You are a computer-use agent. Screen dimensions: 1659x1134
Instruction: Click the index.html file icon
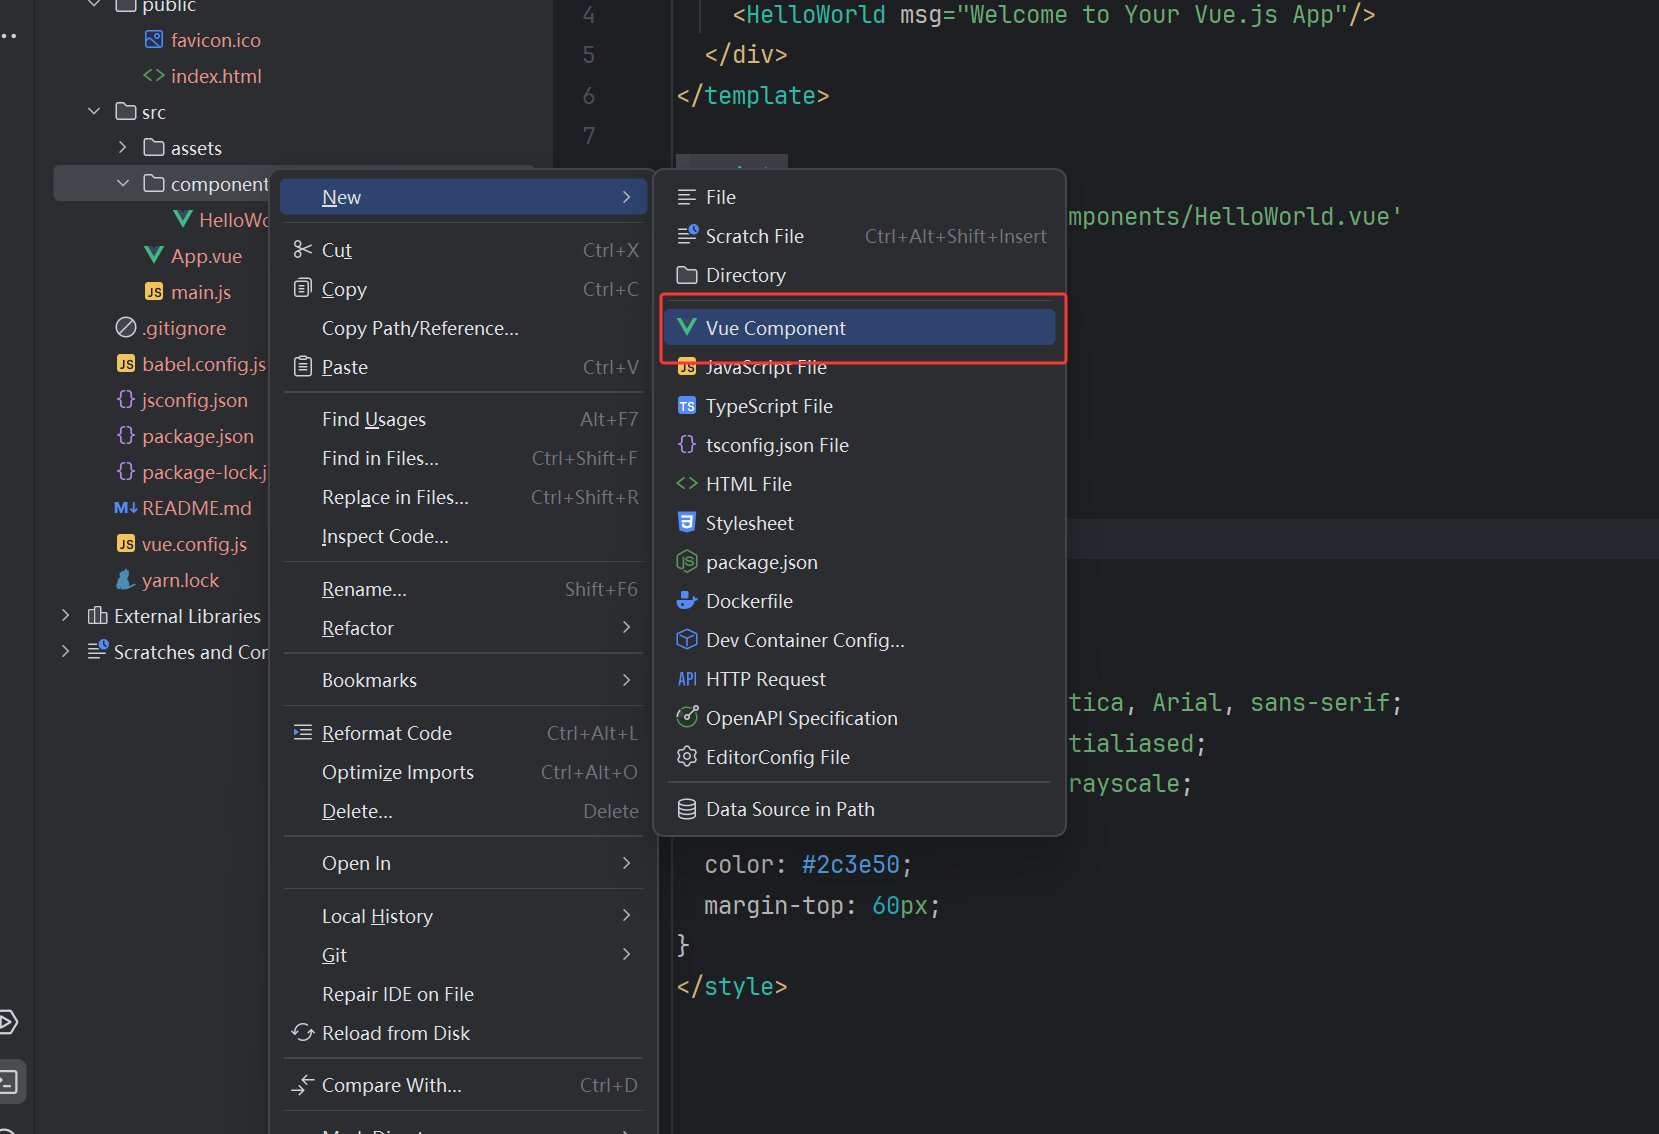pyautogui.click(x=153, y=76)
